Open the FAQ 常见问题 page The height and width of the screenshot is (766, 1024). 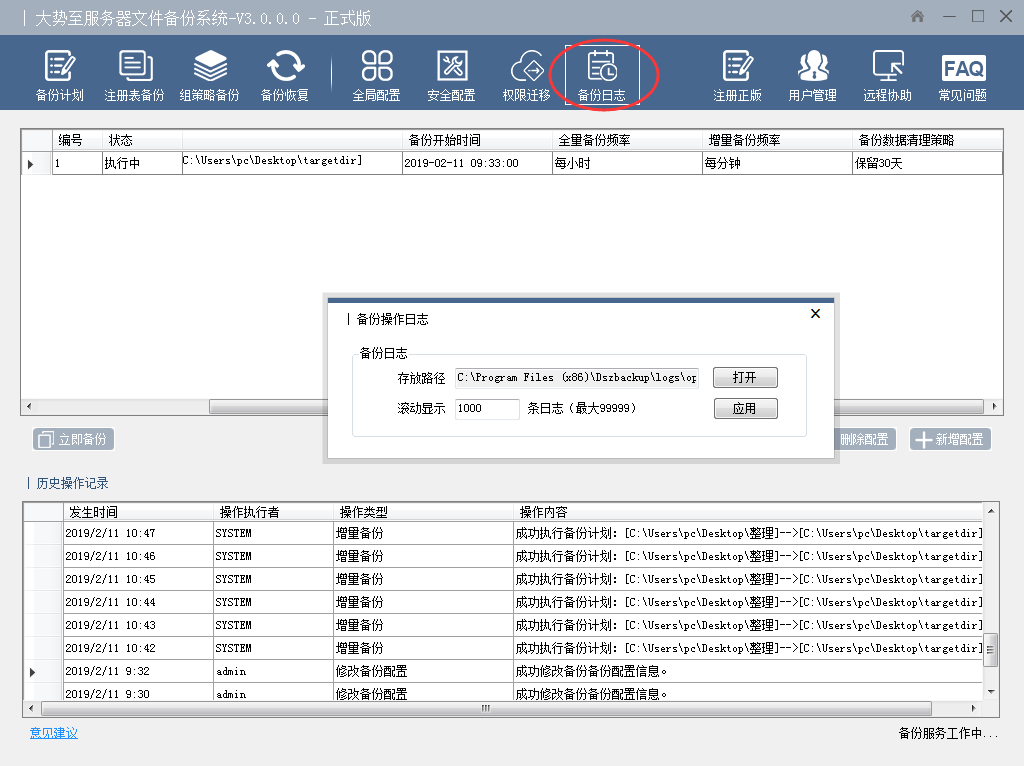coord(962,76)
